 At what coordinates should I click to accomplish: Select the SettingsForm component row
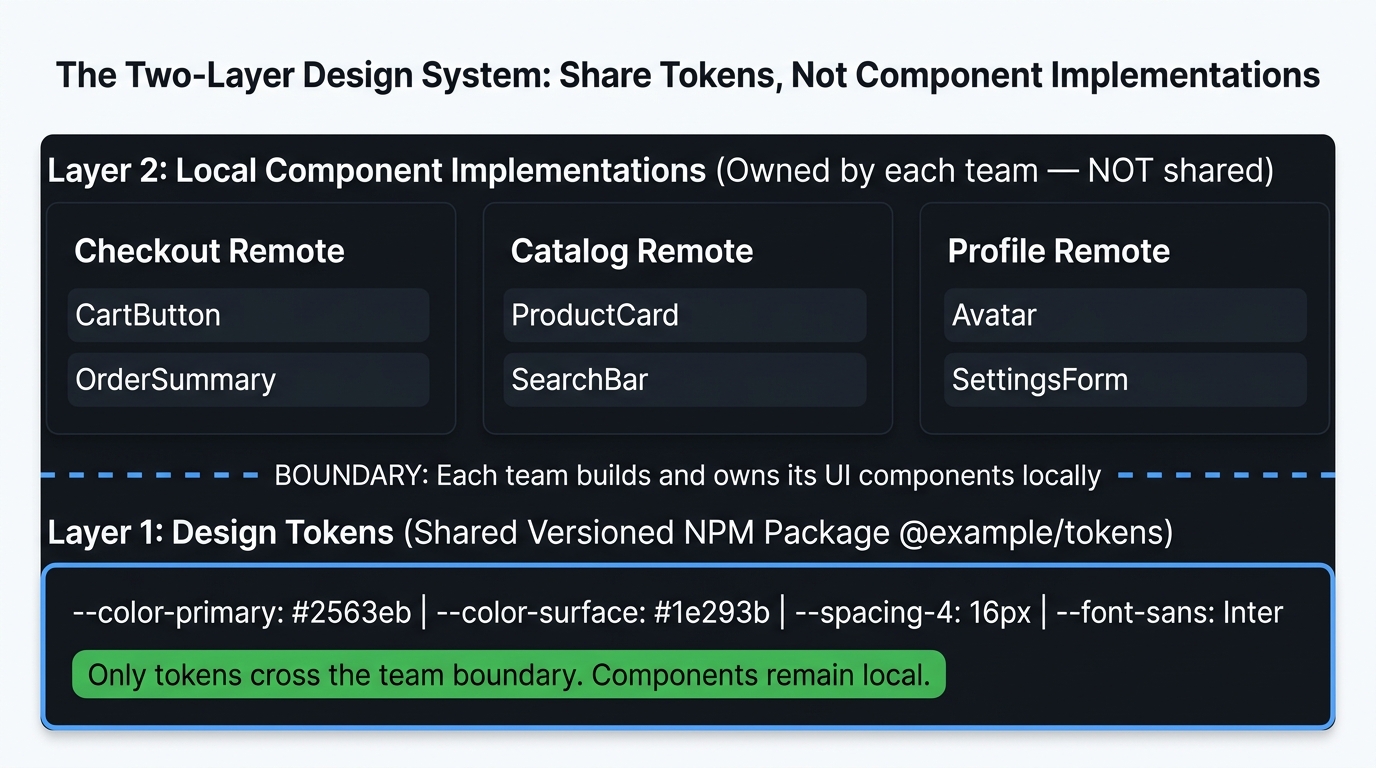1125,380
